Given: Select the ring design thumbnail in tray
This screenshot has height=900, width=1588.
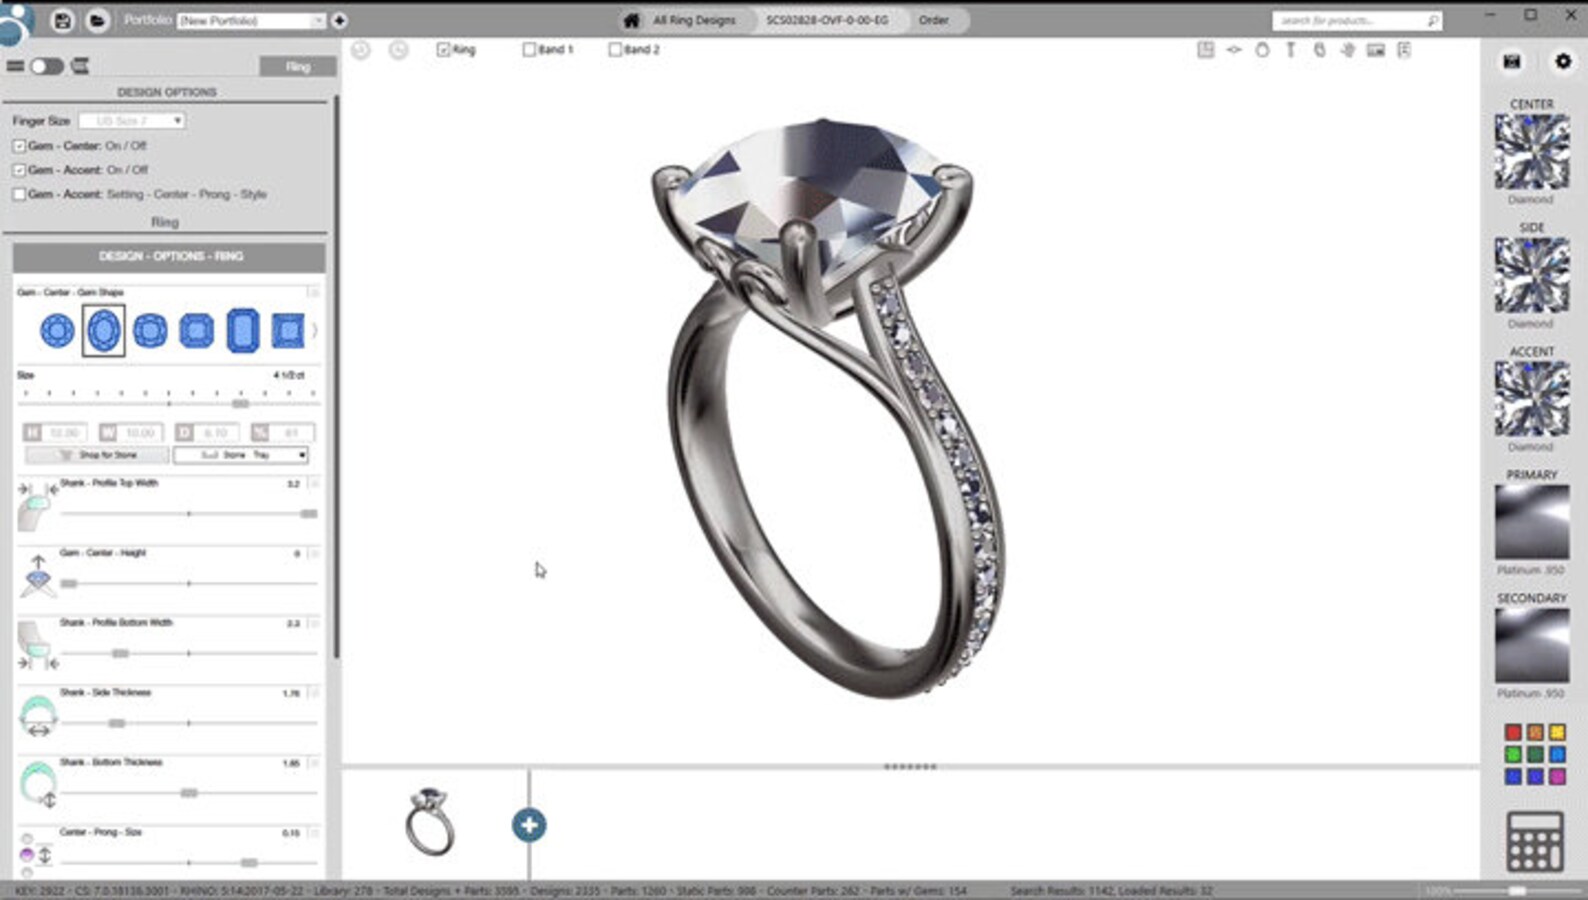Looking at the screenshot, I should 430,822.
